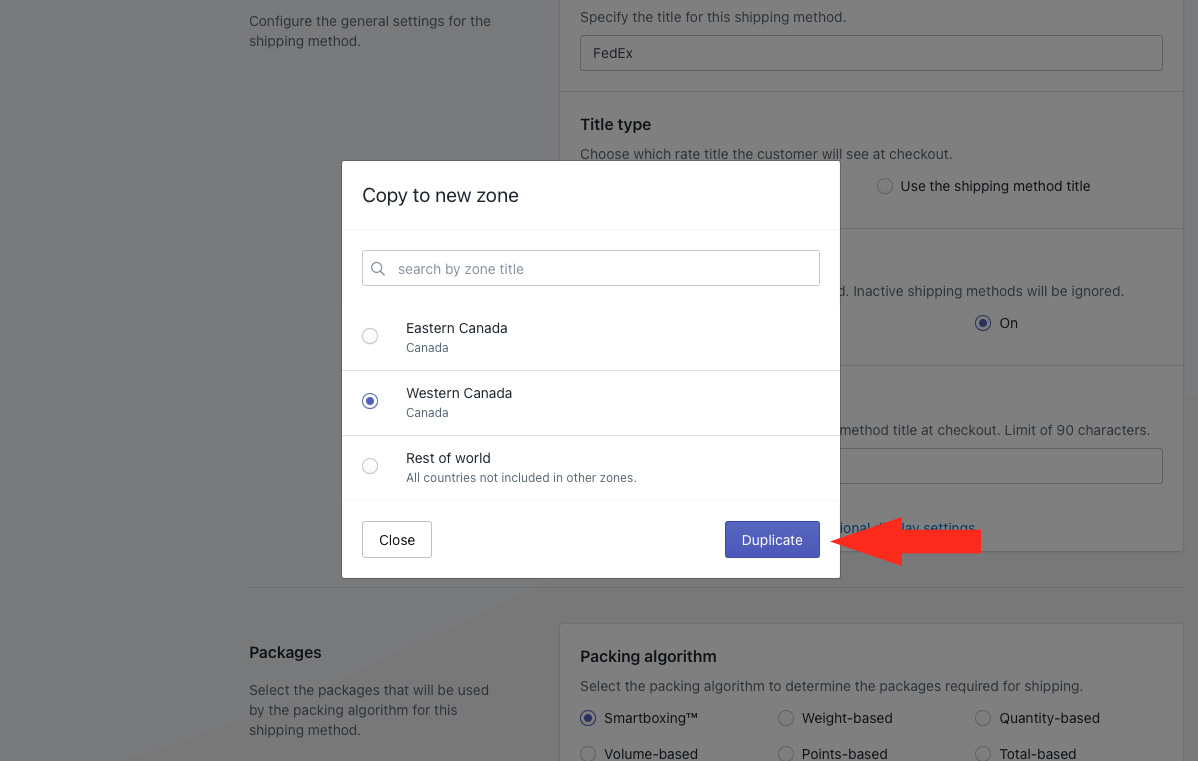Click the Duplicate button

coord(772,540)
